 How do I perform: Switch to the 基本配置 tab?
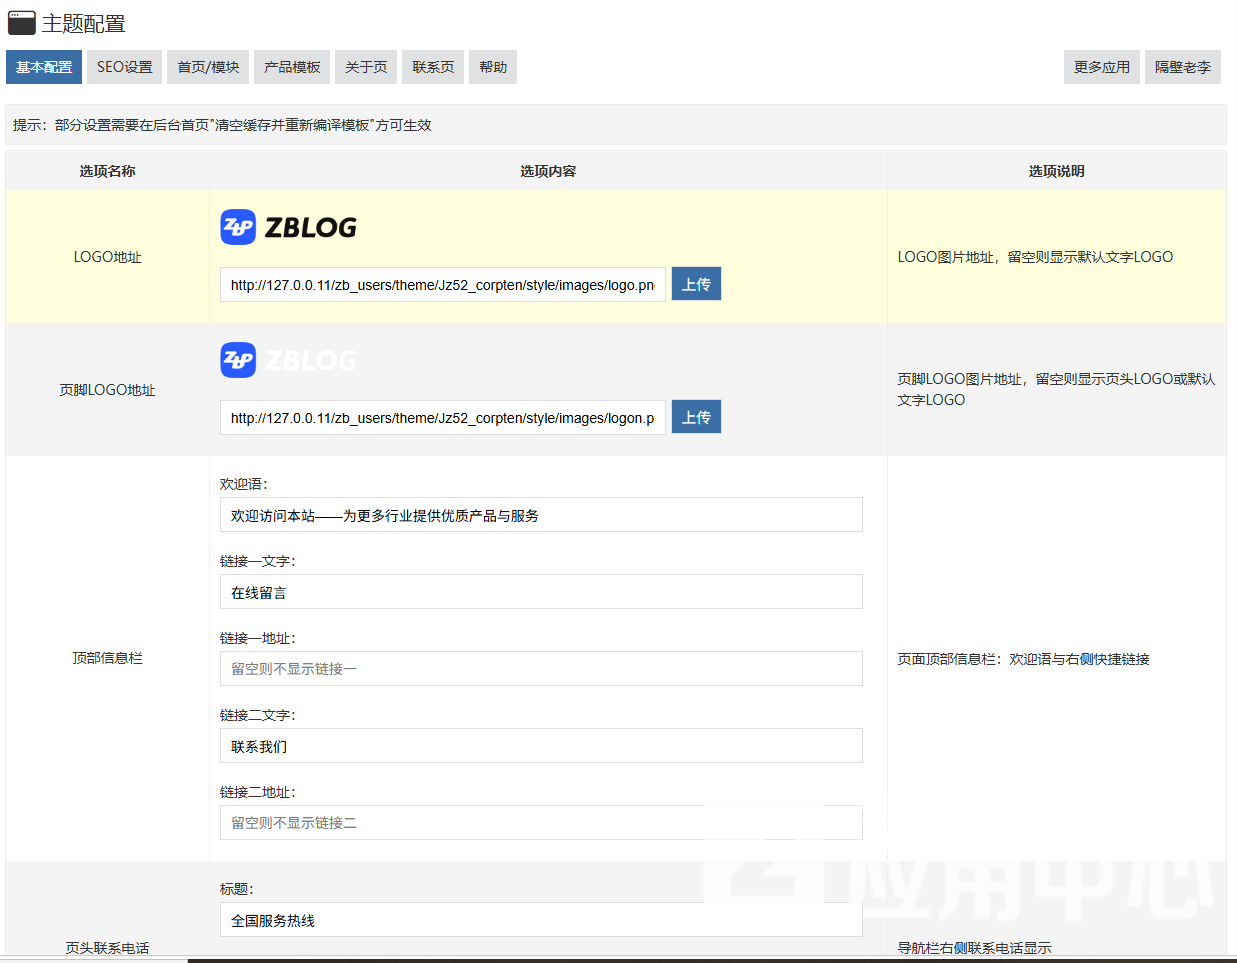tap(44, 67)
